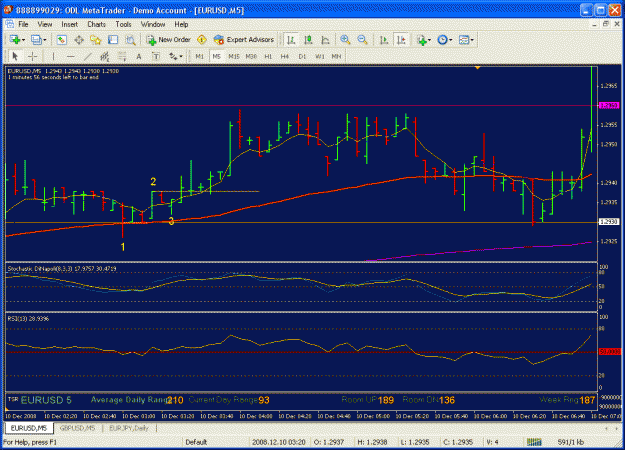The width and height of the screenshot is (625, 450).
Task: Switch to W1 timeframe
Action: [320, 57]
